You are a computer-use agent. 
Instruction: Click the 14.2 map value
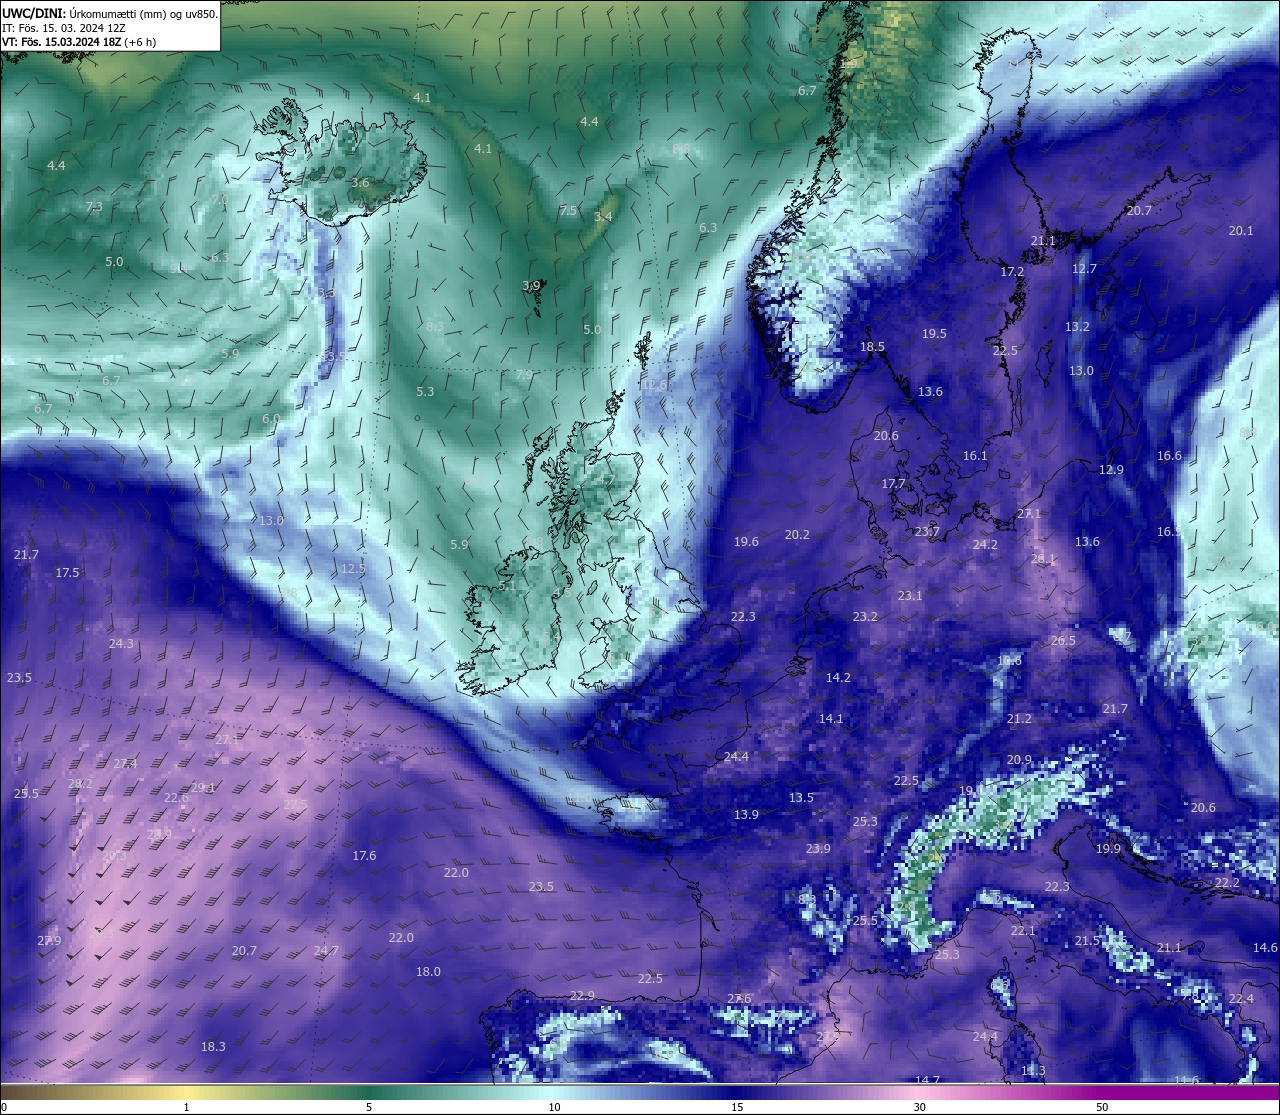click(838, 678)
